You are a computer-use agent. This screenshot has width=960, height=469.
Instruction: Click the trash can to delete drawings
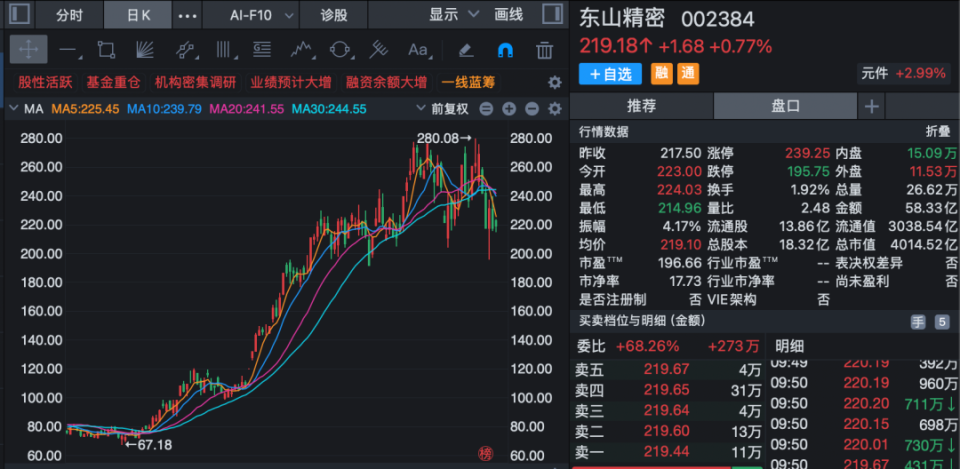(544, 50)
